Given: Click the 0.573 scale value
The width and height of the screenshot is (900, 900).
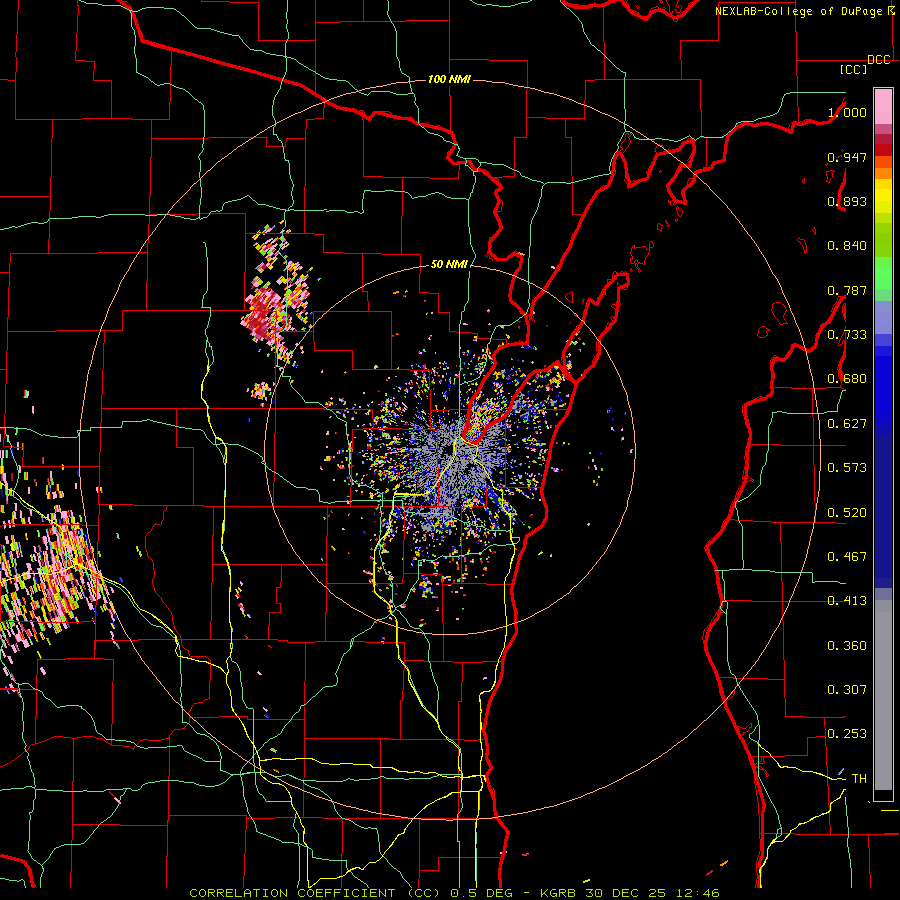Looking at the screenshot, I should pos(847,468).
